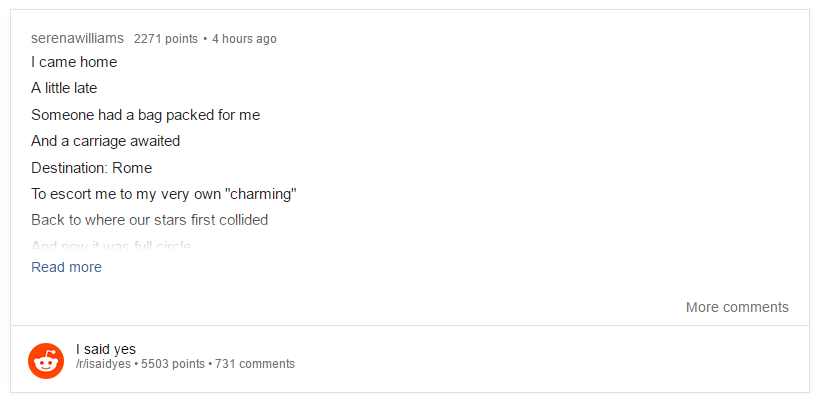Open serenawilliams user profile link
The width and height of the screenshot is (829, 403).
click(x=78, y=39)
